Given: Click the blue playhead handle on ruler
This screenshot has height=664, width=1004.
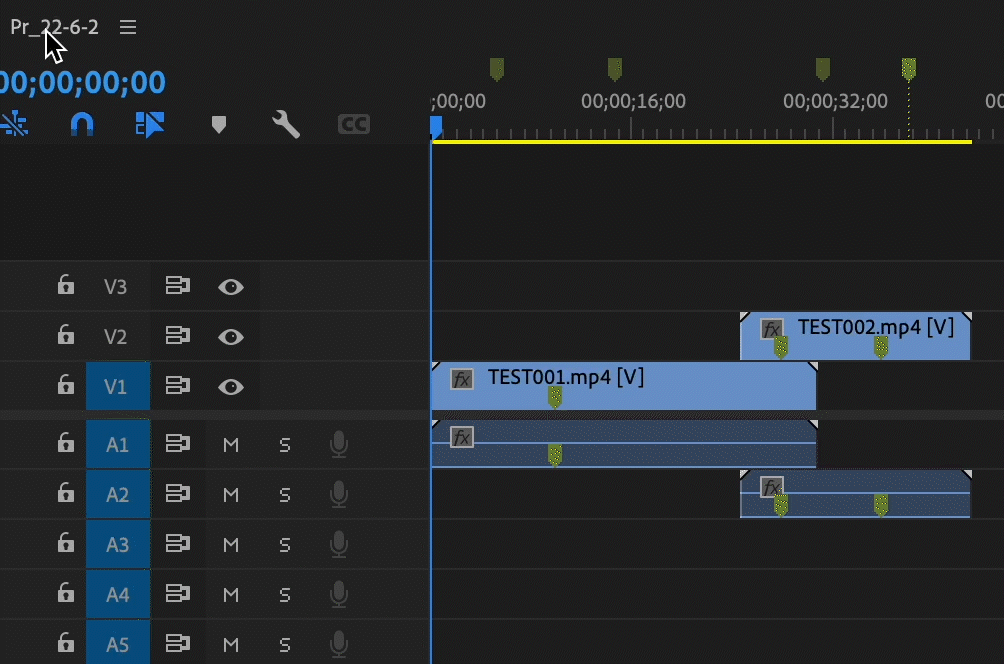Looking at the screenshot, I should [x=436, y=126].
